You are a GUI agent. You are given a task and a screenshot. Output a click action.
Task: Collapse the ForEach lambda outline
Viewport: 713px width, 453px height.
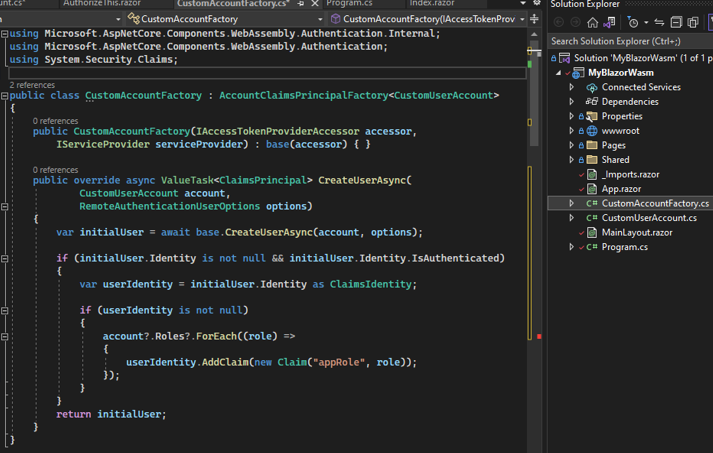5,337
